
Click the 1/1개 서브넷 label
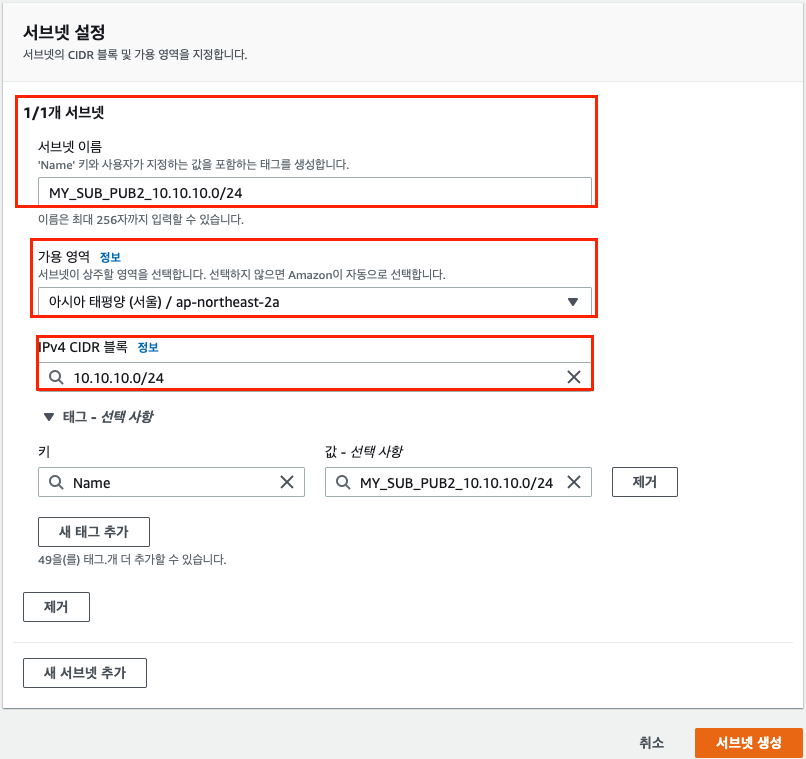(64, 113)
